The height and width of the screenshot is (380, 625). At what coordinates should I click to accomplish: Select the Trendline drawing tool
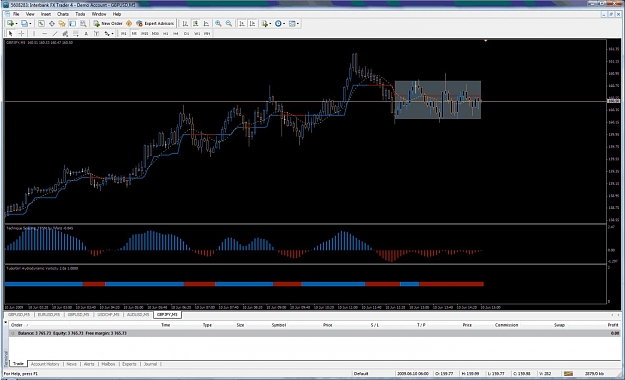tap(55, 33)
